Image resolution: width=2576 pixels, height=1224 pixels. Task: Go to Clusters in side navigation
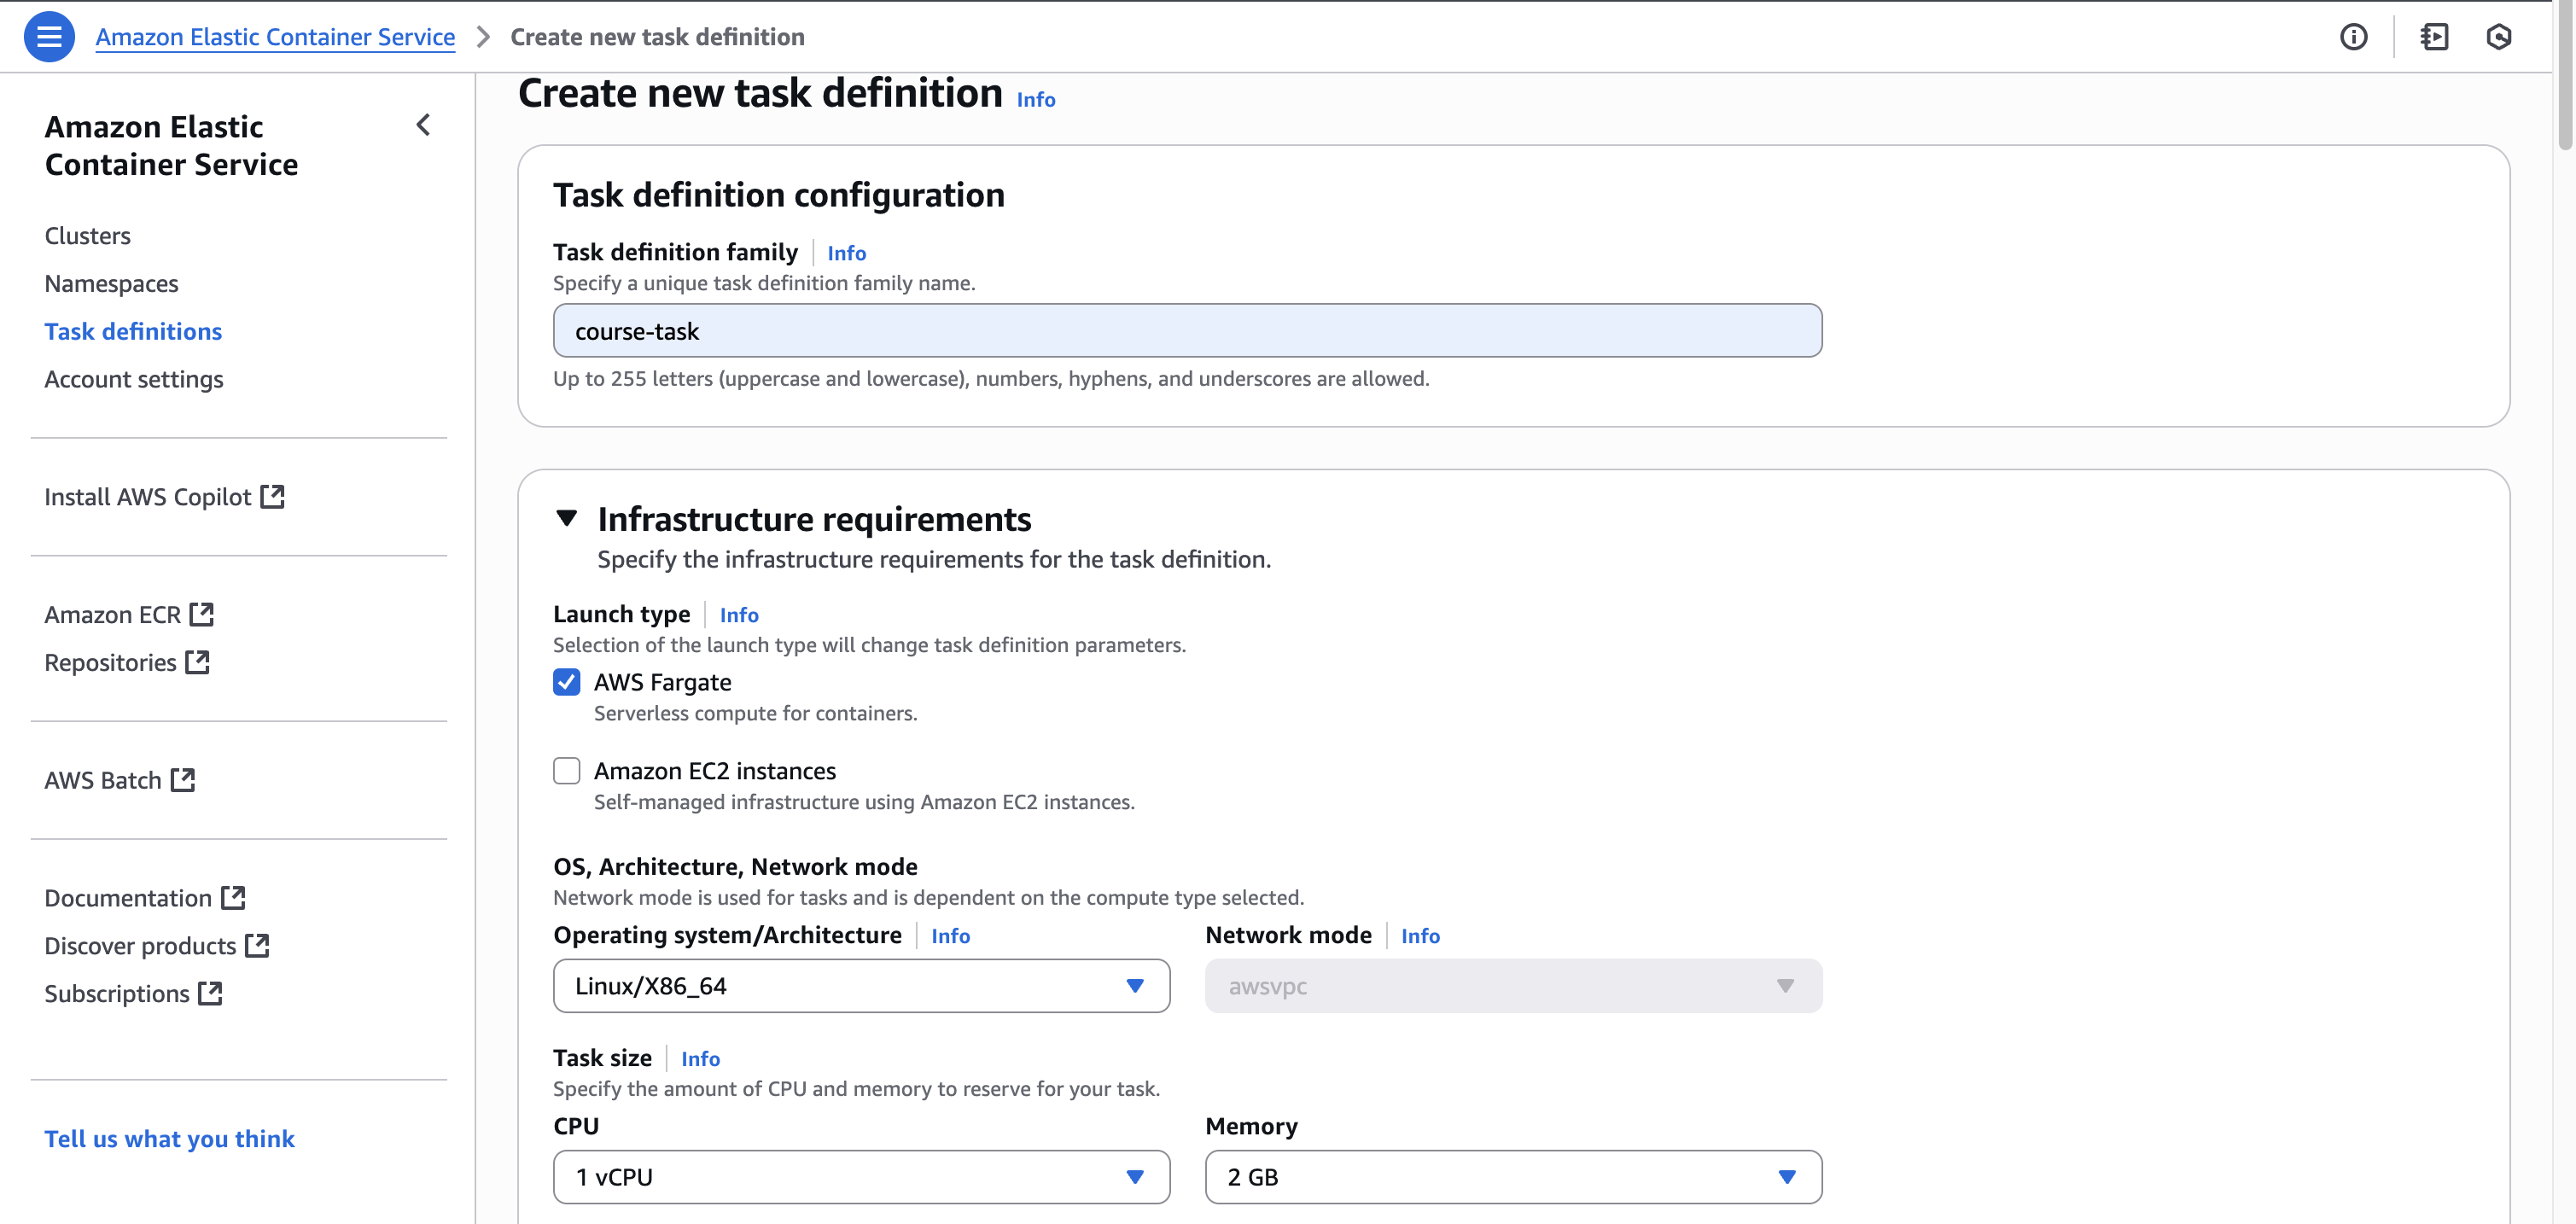[88, 236]
